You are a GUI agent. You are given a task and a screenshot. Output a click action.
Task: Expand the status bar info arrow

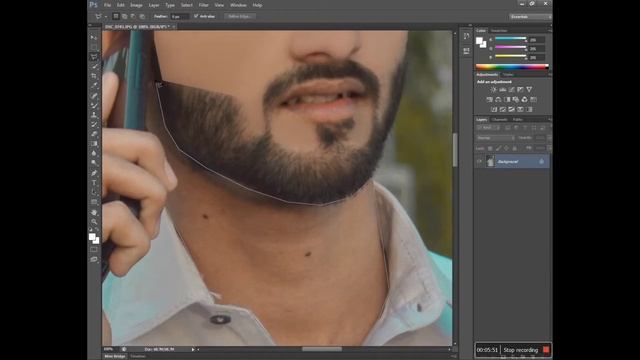(193, 349)
